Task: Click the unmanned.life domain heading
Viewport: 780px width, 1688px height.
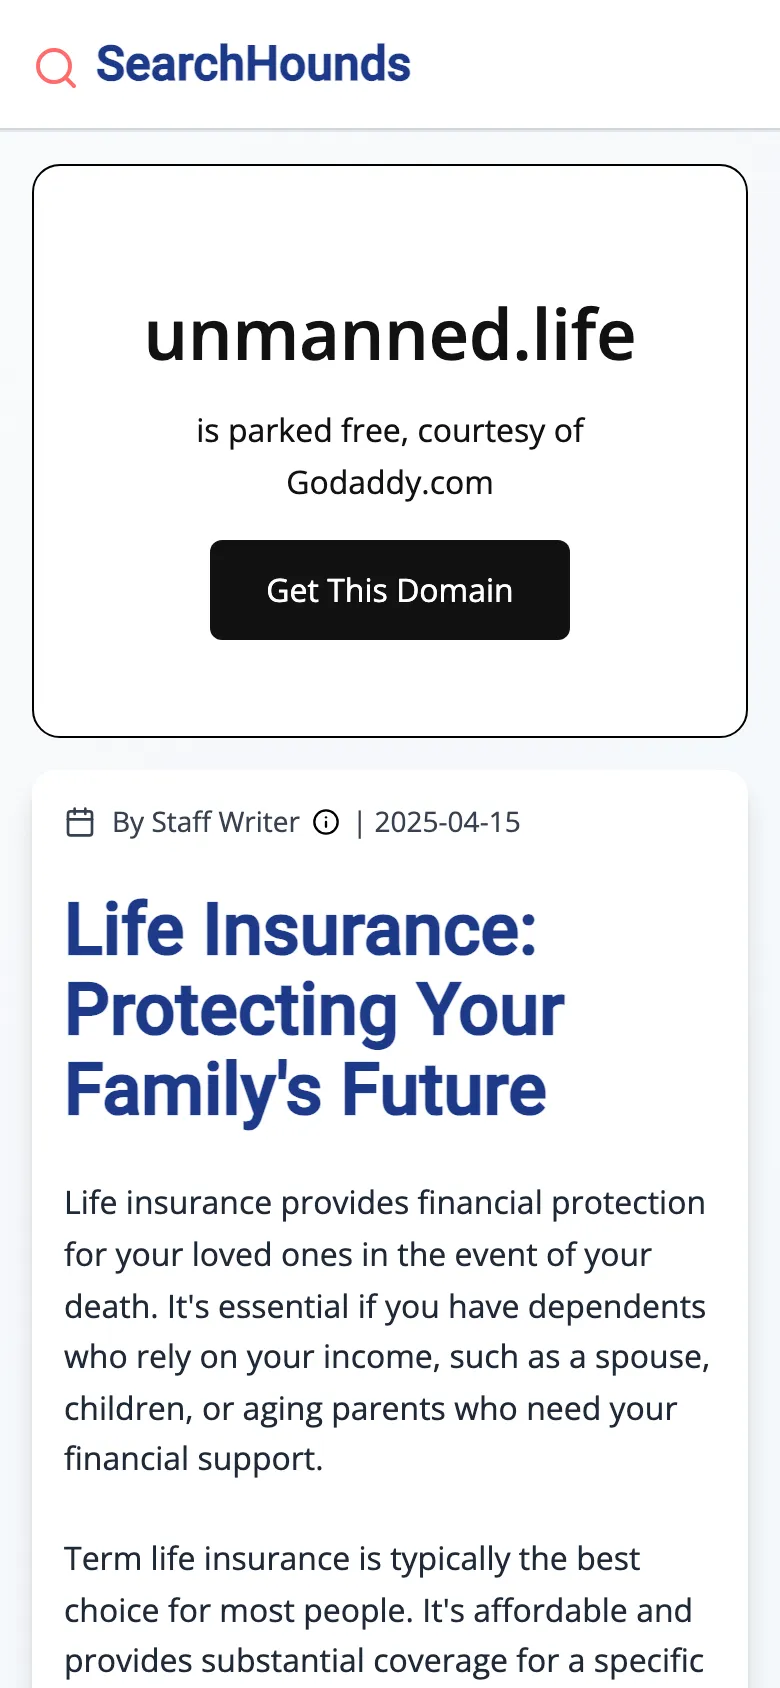Action: [390, 335]
